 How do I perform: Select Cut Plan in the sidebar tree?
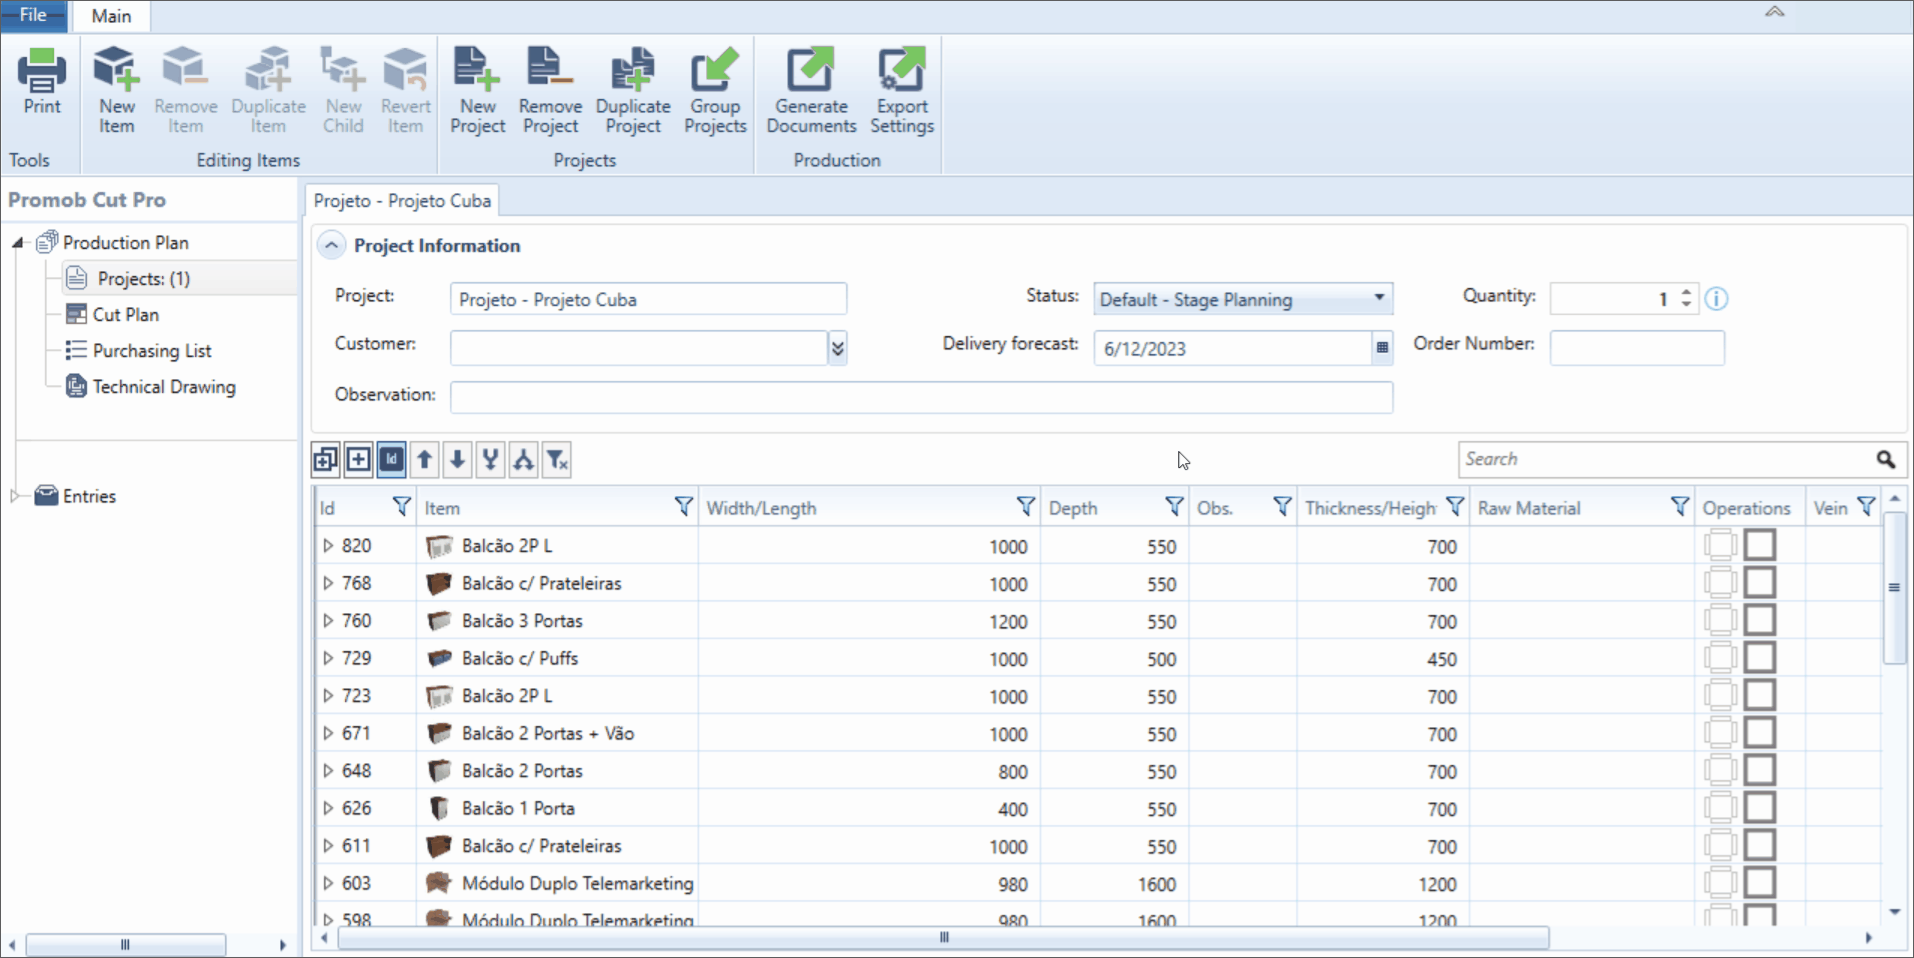click(x=125, y=314)
